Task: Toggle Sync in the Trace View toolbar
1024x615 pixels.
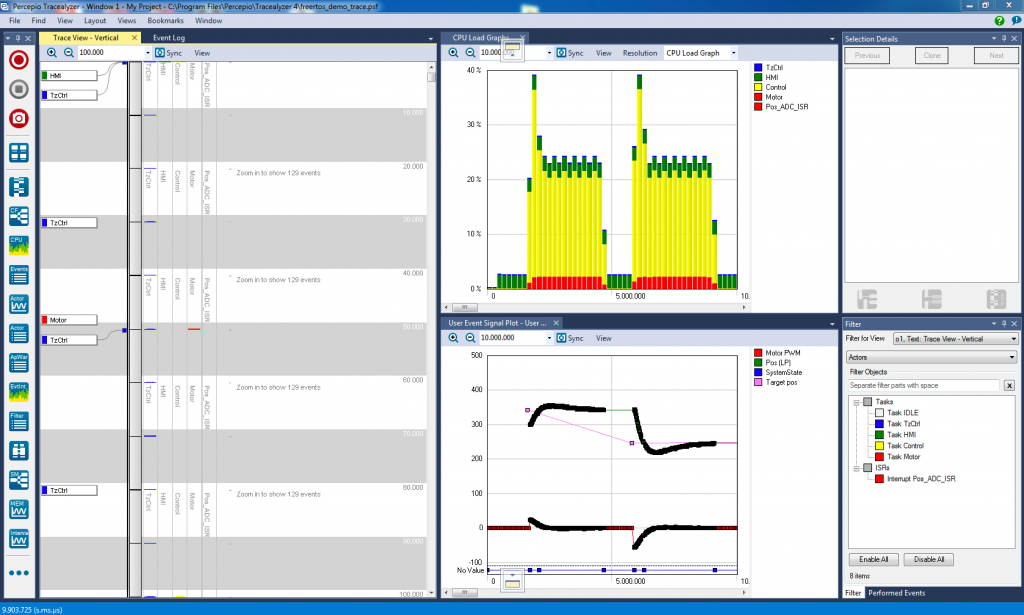Action: click(167, 53)
